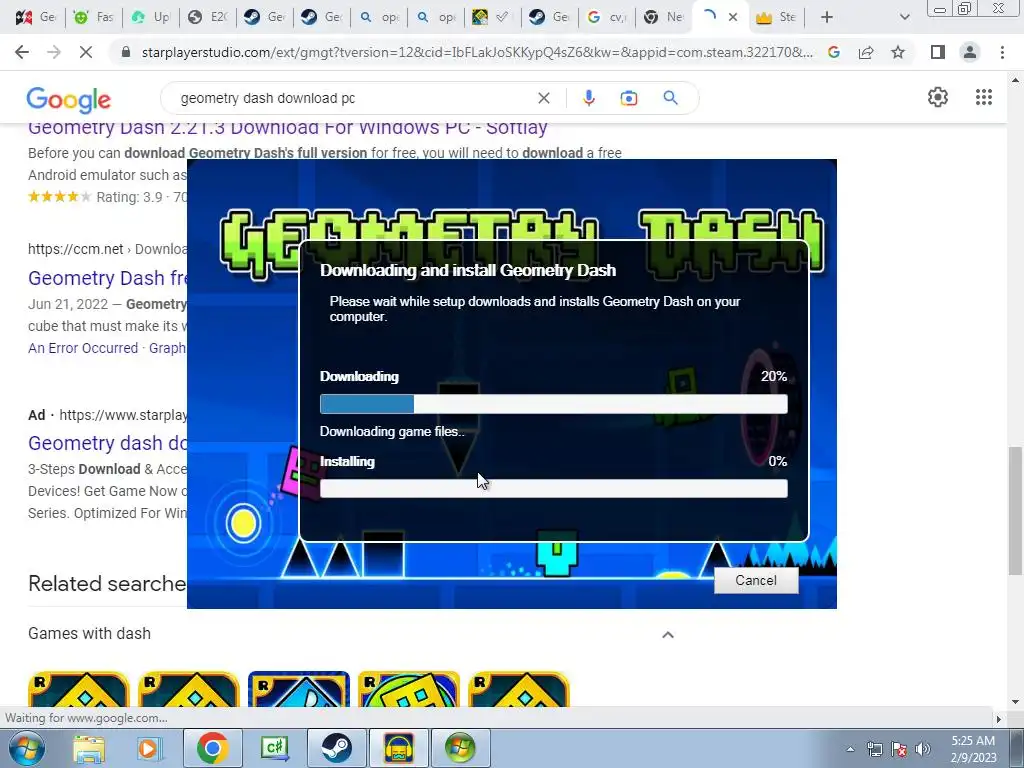
Task: Select the first game thumbnail
Action: click(78, 689)
